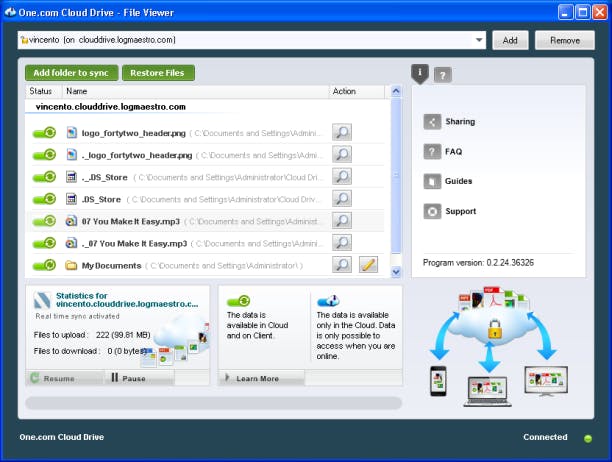
Task: Click the blue cloud-only legend icon
Action: (328, 300)
